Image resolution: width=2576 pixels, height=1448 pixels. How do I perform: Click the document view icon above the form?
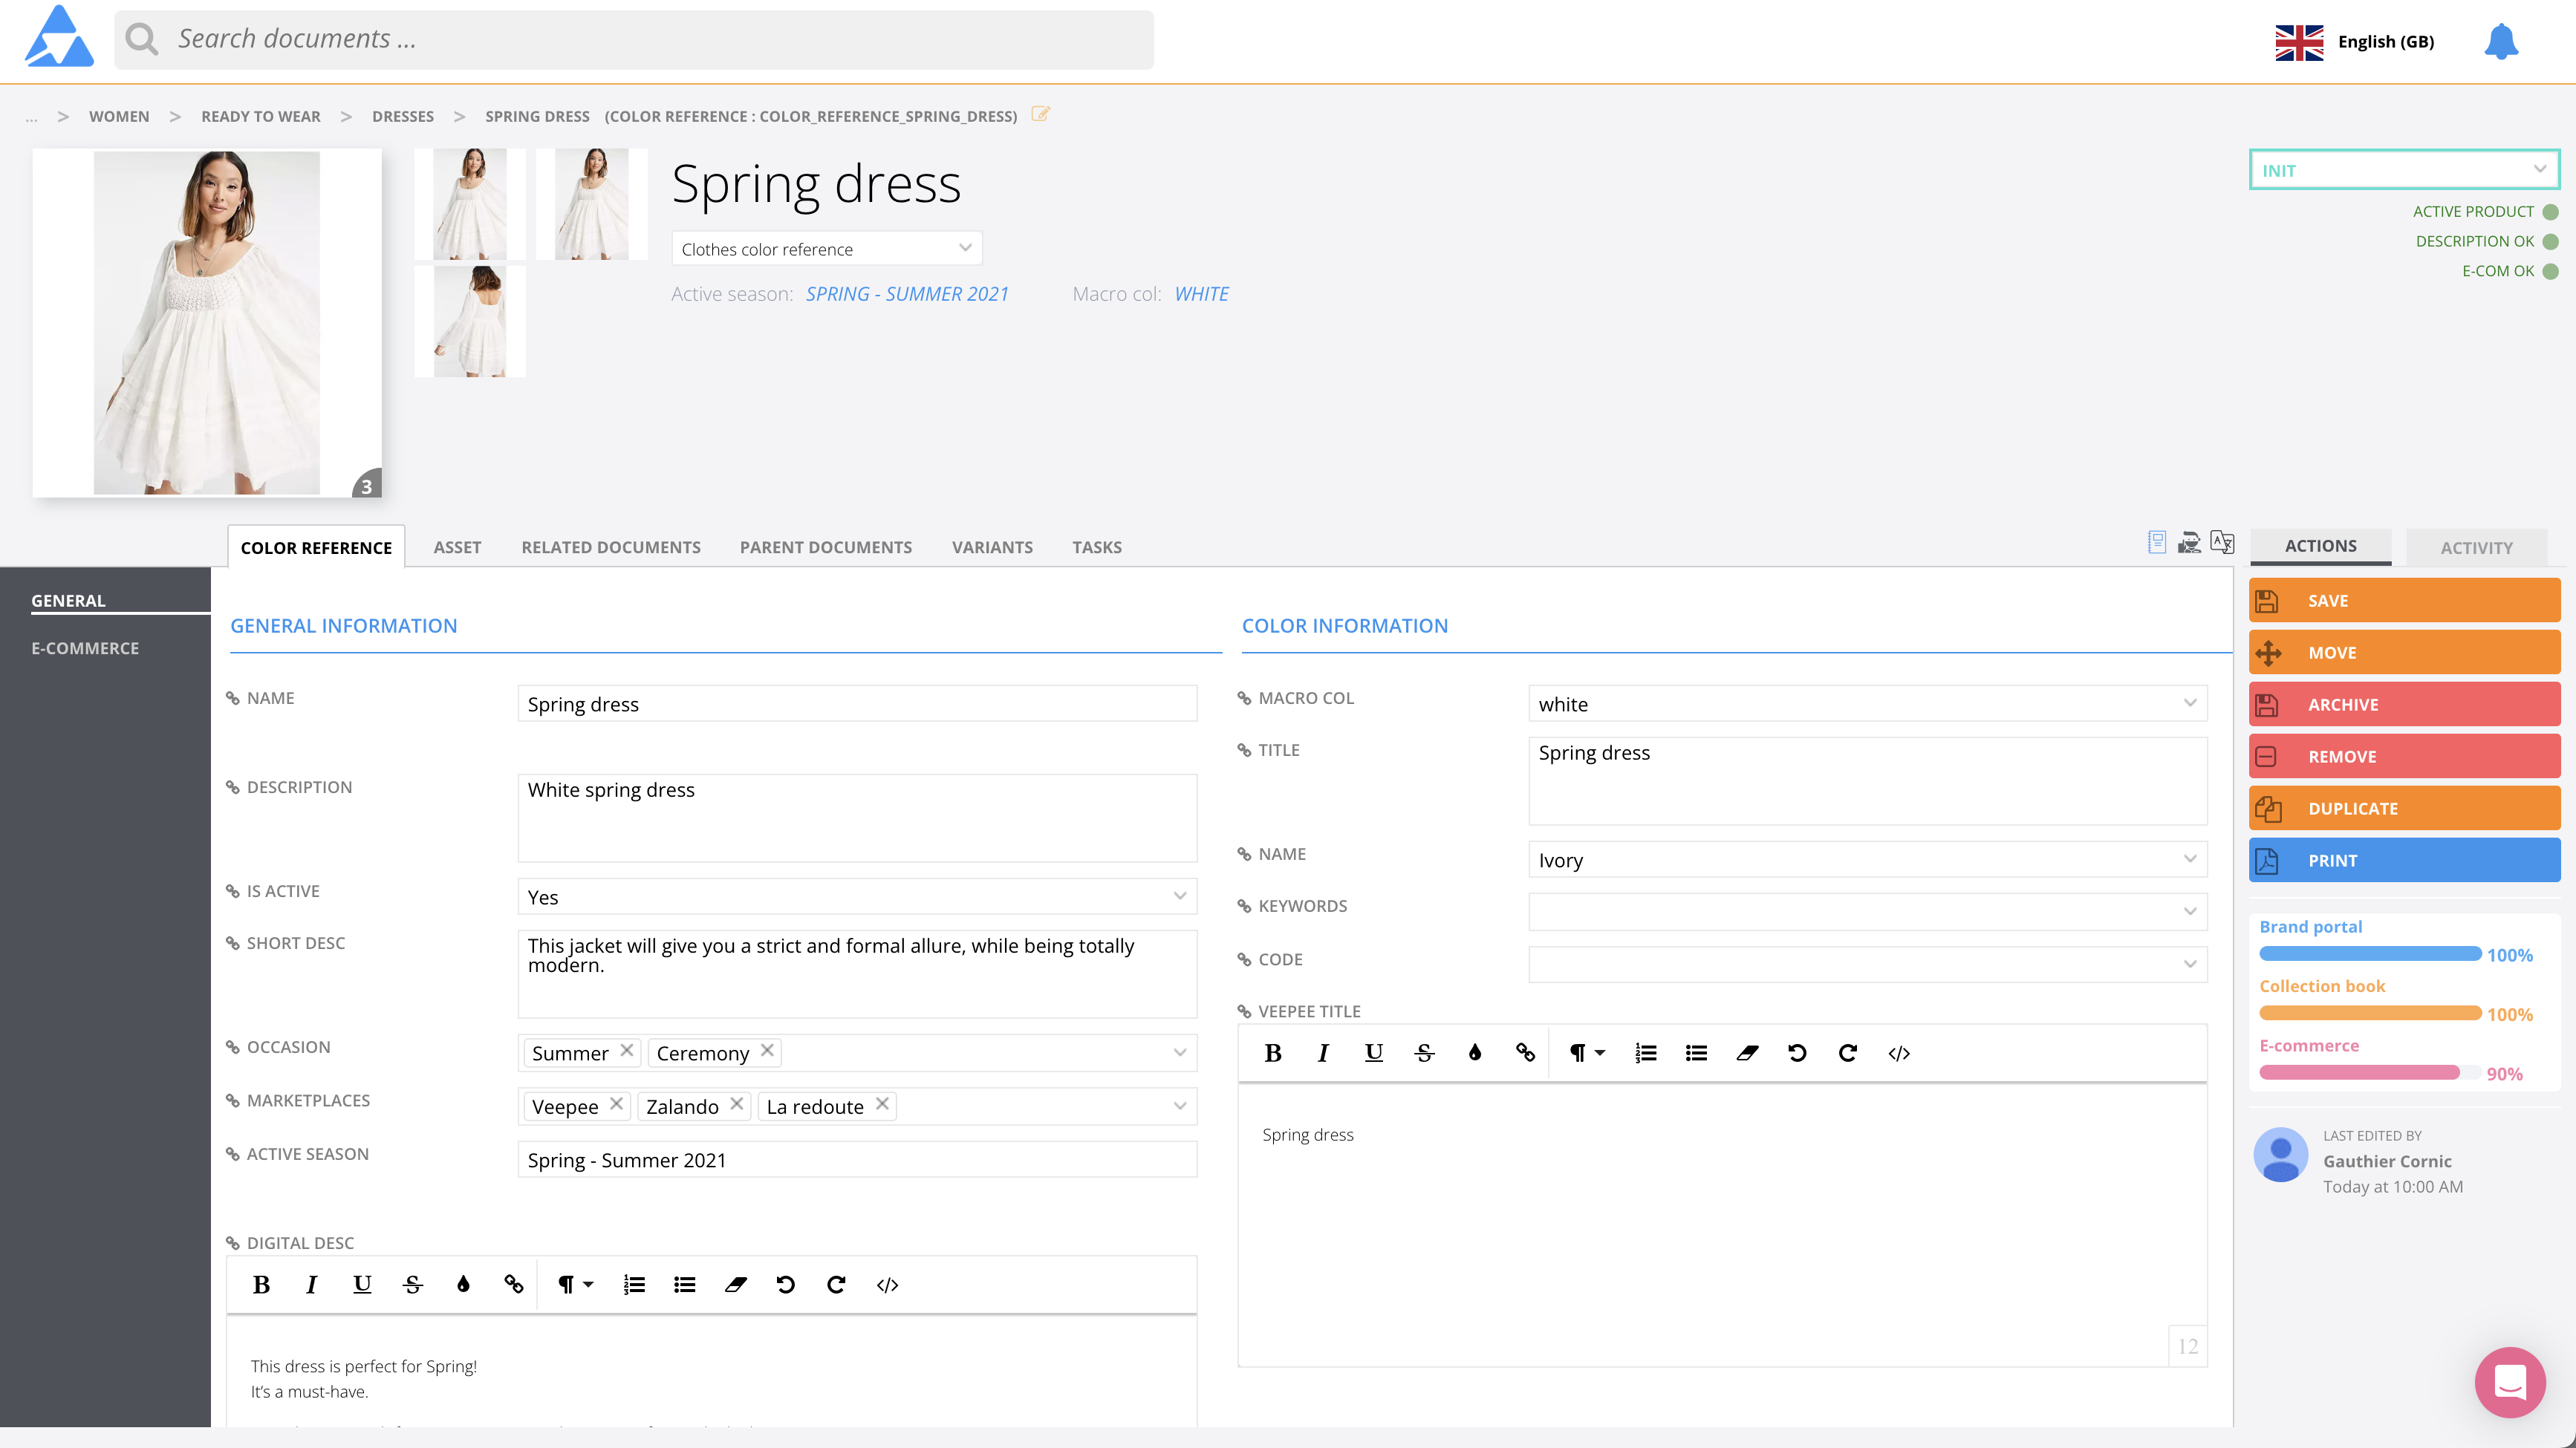pos(2157,542)
